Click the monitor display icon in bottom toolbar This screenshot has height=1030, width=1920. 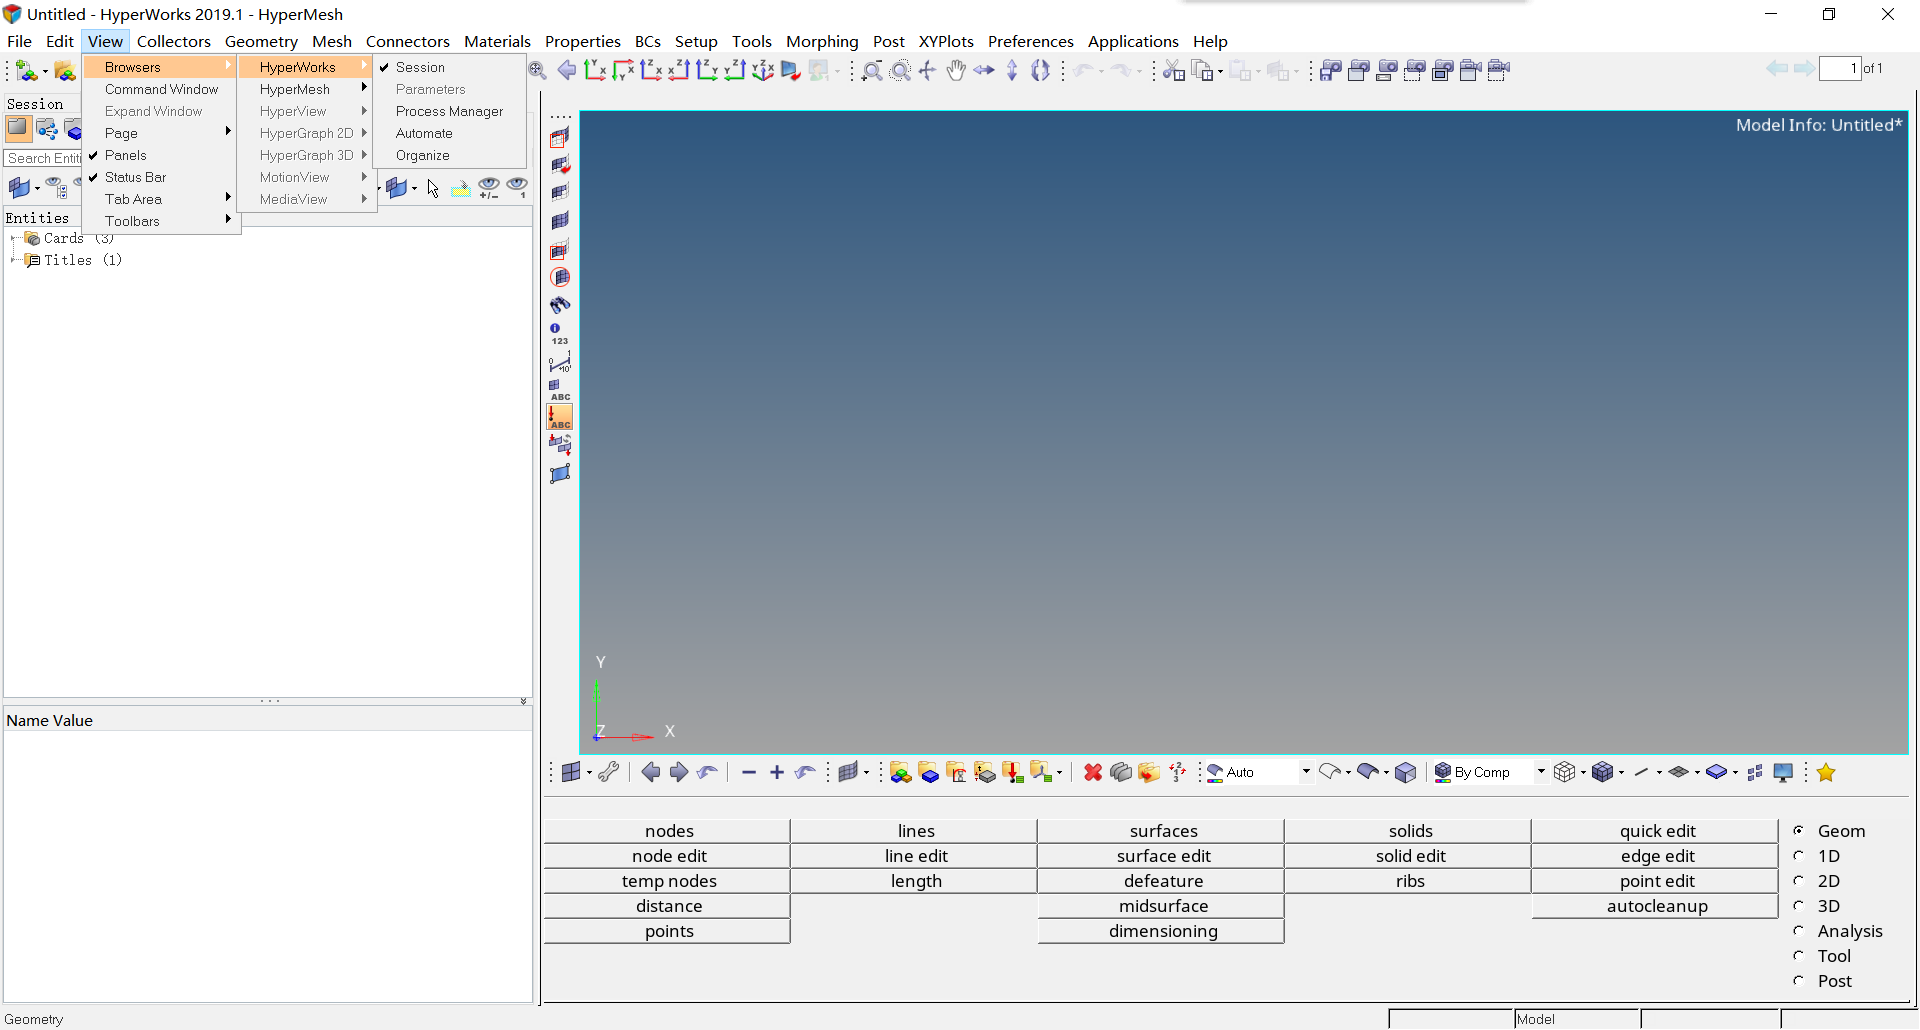(x=1783, y=772)
